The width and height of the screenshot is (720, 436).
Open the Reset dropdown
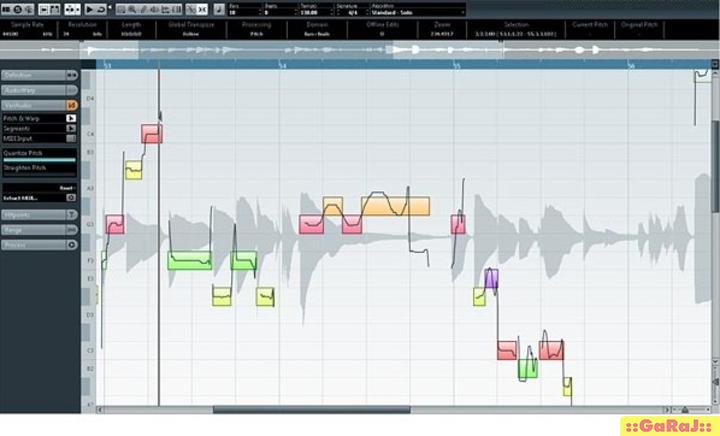point(68,188)
